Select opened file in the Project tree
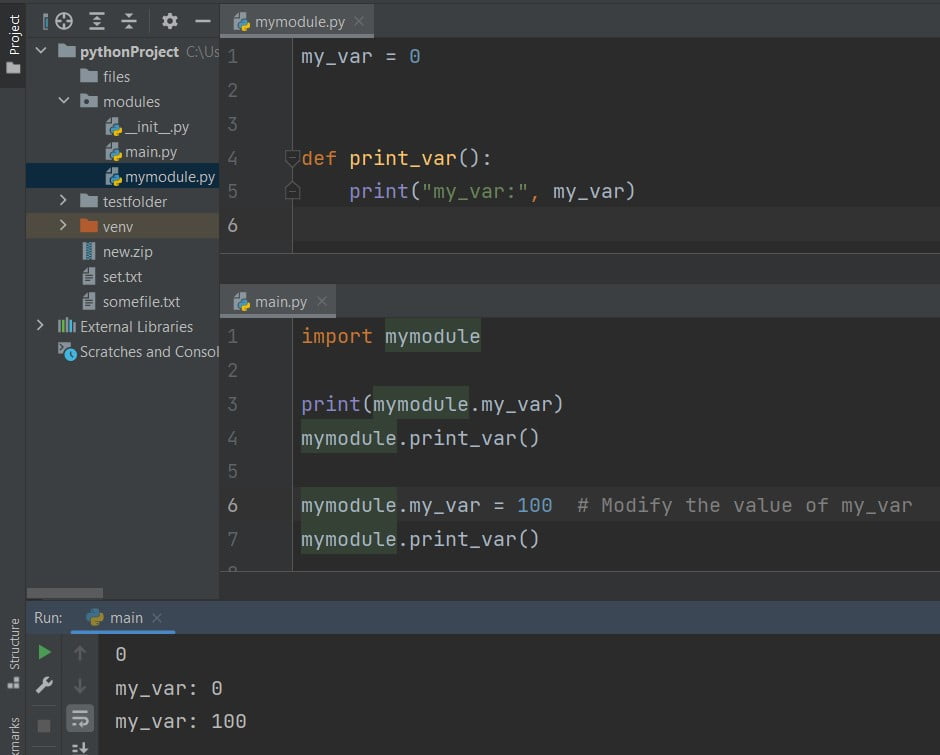Image resolution: width=940 pixels, height=755 pixels. [x=63, y=20]
